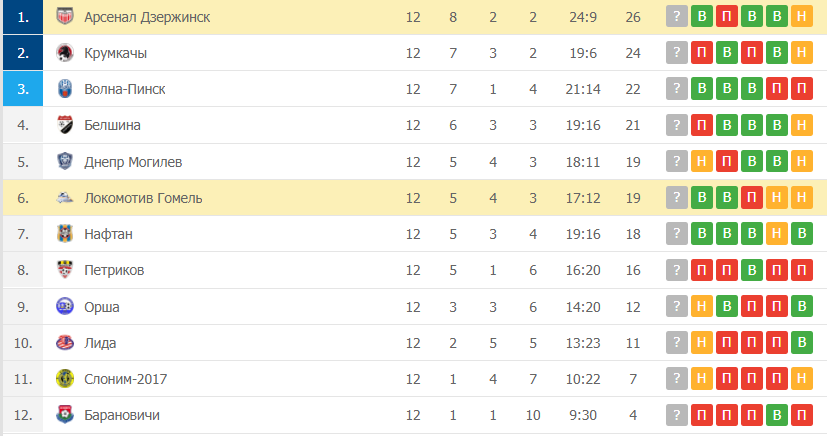Click the red П result in Локомотив Гомель row

point(752,198)
